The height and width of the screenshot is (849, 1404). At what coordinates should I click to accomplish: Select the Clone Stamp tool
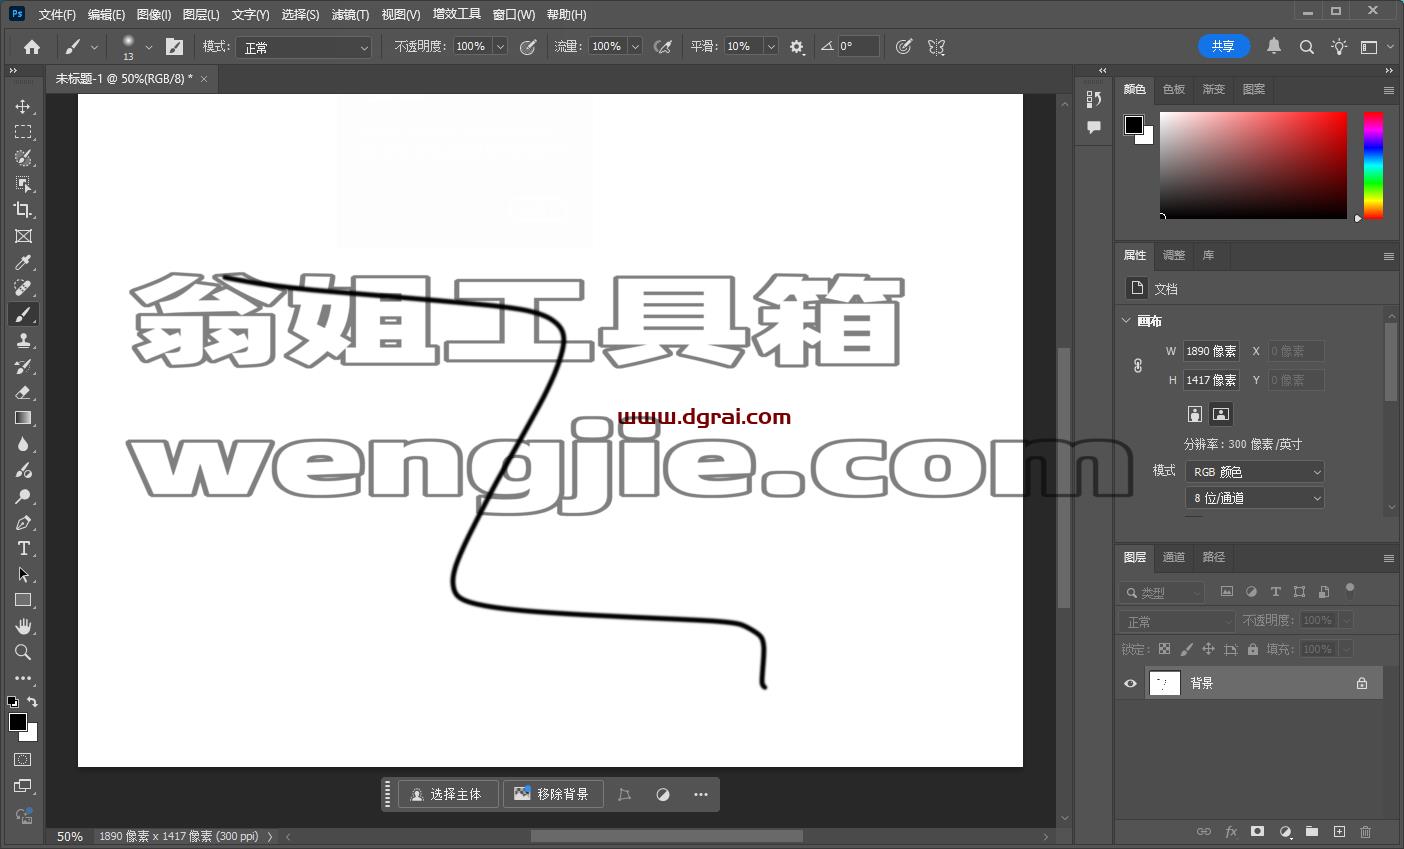(23, 340)
